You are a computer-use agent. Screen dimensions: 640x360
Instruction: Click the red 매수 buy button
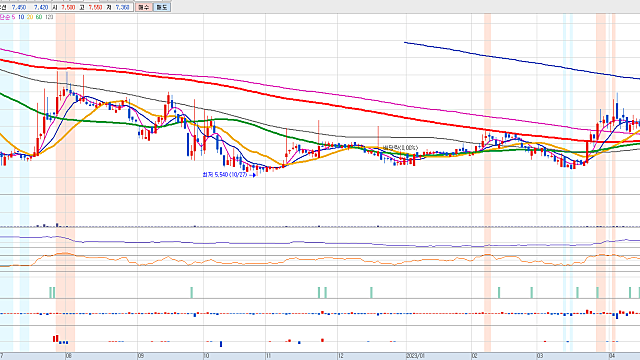pos(144,7)
